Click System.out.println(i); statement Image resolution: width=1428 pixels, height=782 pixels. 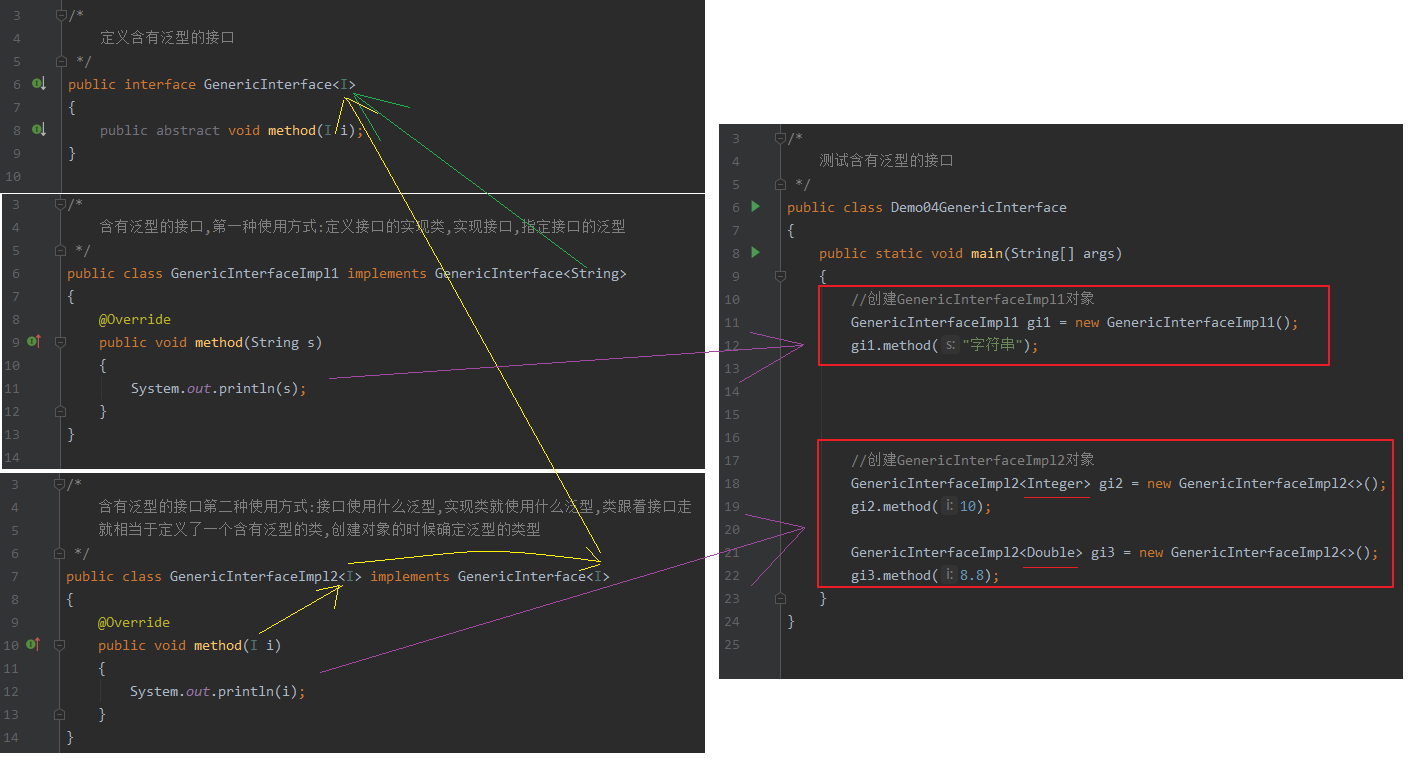coord(217,691)
